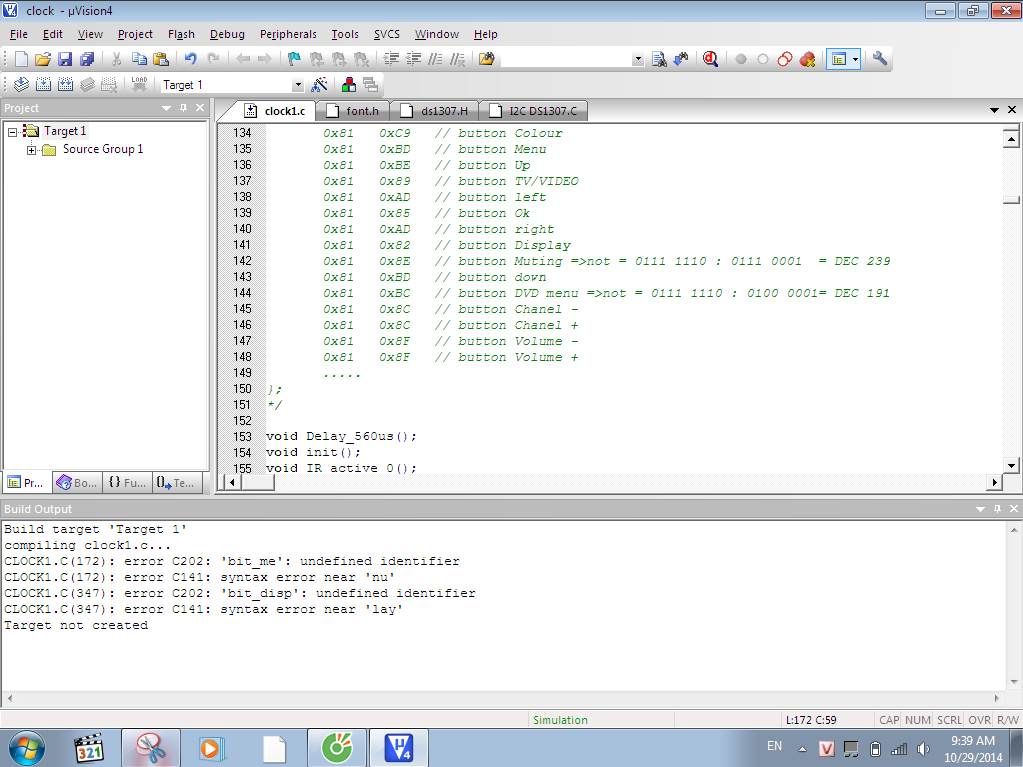
Task: Rebuild all target files
Action: tap(65, 85)
